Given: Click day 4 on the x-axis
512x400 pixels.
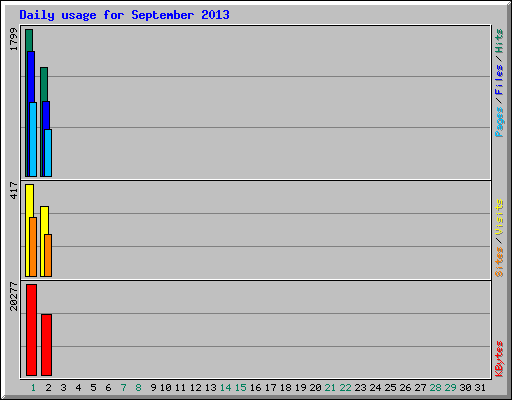Looking at the screenshot, I should (x=78, y=388).
